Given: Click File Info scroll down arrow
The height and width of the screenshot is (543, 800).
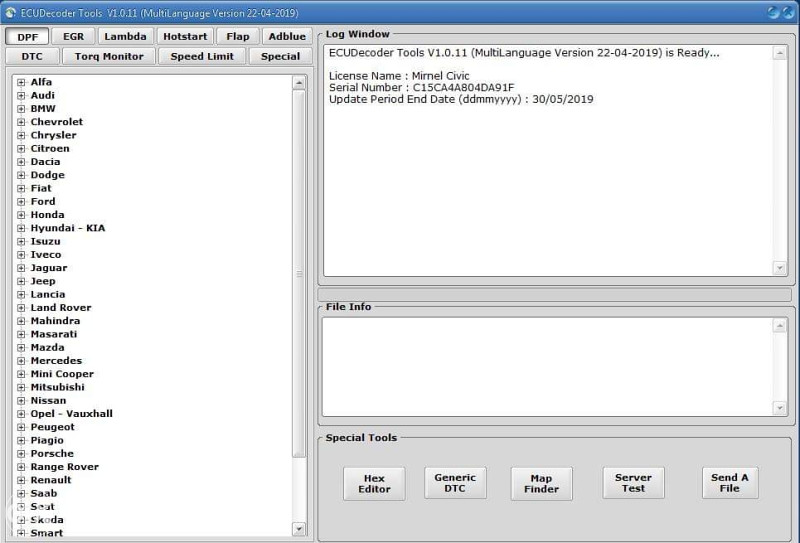Looking at the screenshot, I should point(779,407).
